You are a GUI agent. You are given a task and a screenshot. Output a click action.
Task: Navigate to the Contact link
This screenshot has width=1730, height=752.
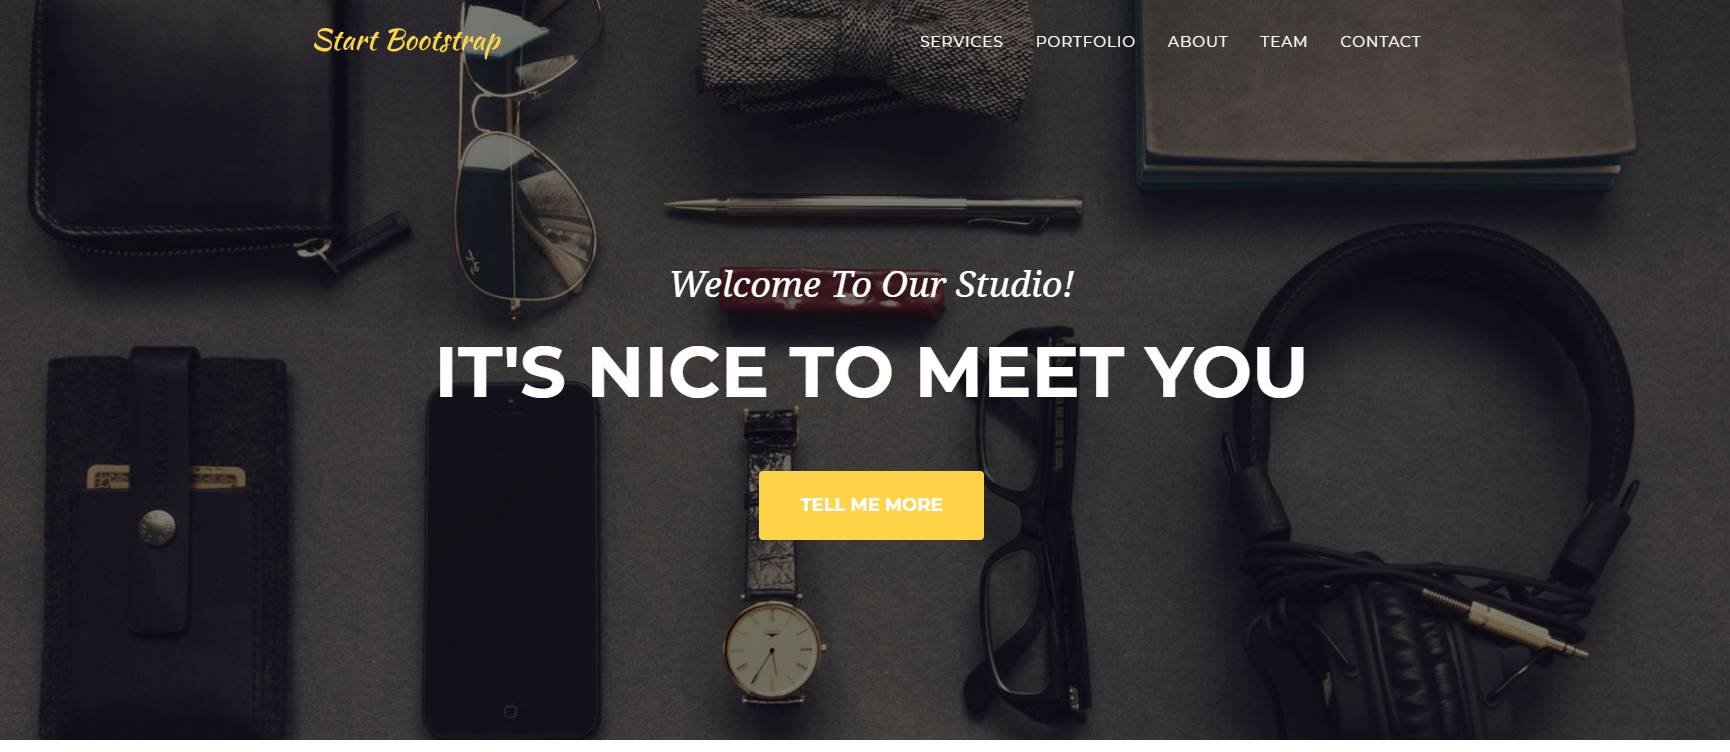pos(1380,41)
